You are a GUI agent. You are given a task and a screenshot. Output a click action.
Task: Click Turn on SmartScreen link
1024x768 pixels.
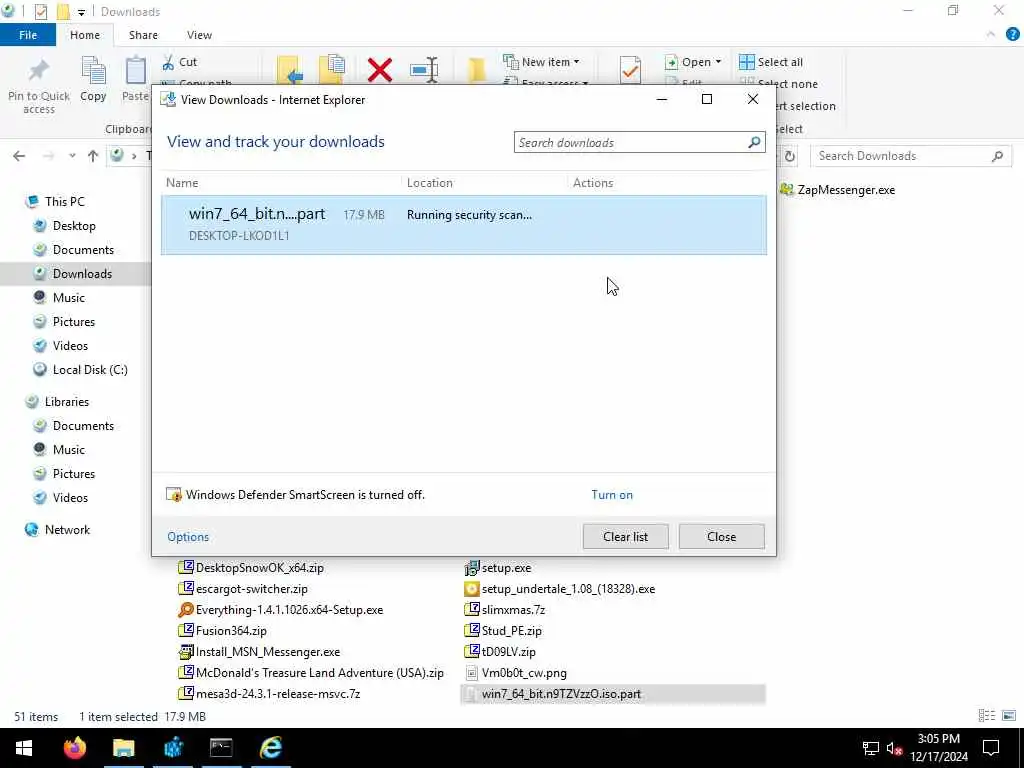612,495
